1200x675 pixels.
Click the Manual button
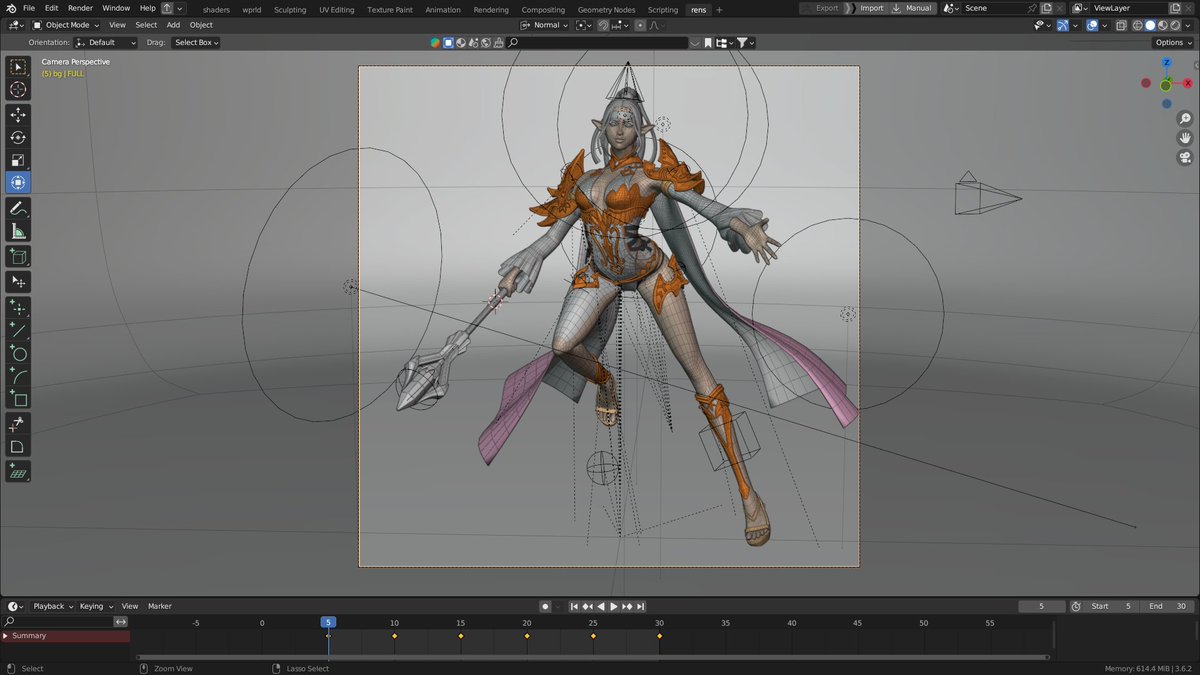[912, 8]
